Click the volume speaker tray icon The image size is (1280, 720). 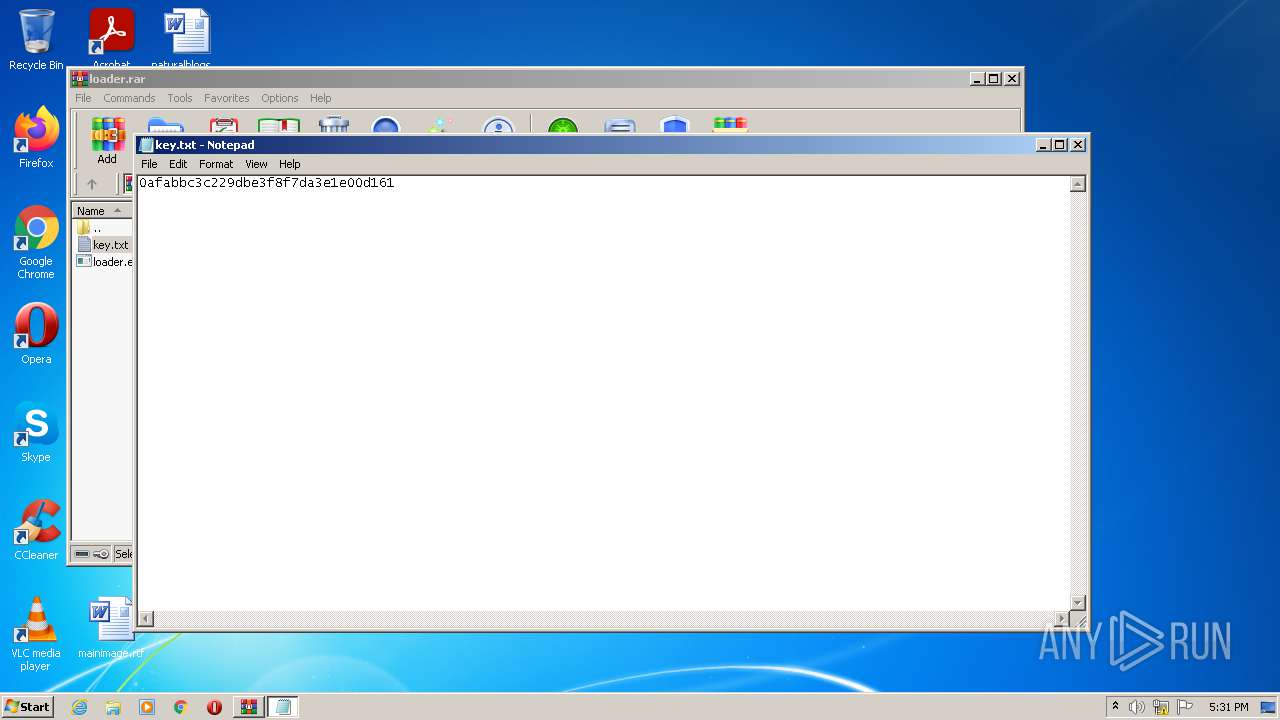coord(1137,707)
